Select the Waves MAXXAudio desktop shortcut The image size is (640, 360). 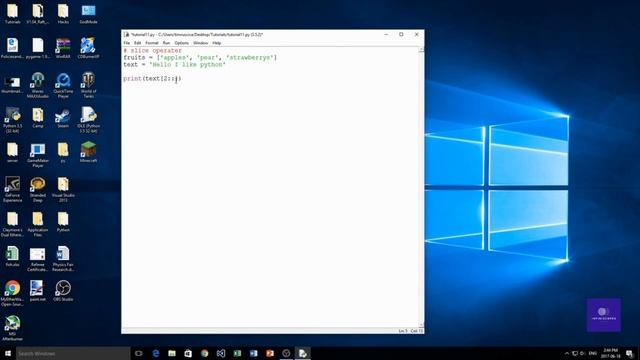tap(38, 85)
